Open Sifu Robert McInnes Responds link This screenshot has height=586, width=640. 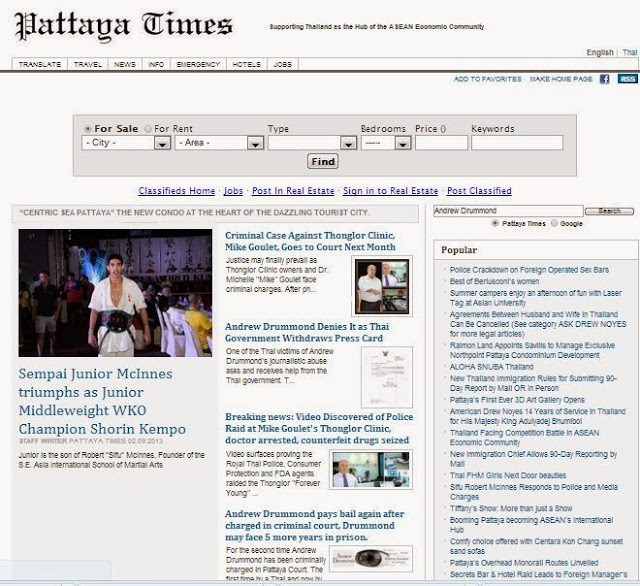coord(534,492)
